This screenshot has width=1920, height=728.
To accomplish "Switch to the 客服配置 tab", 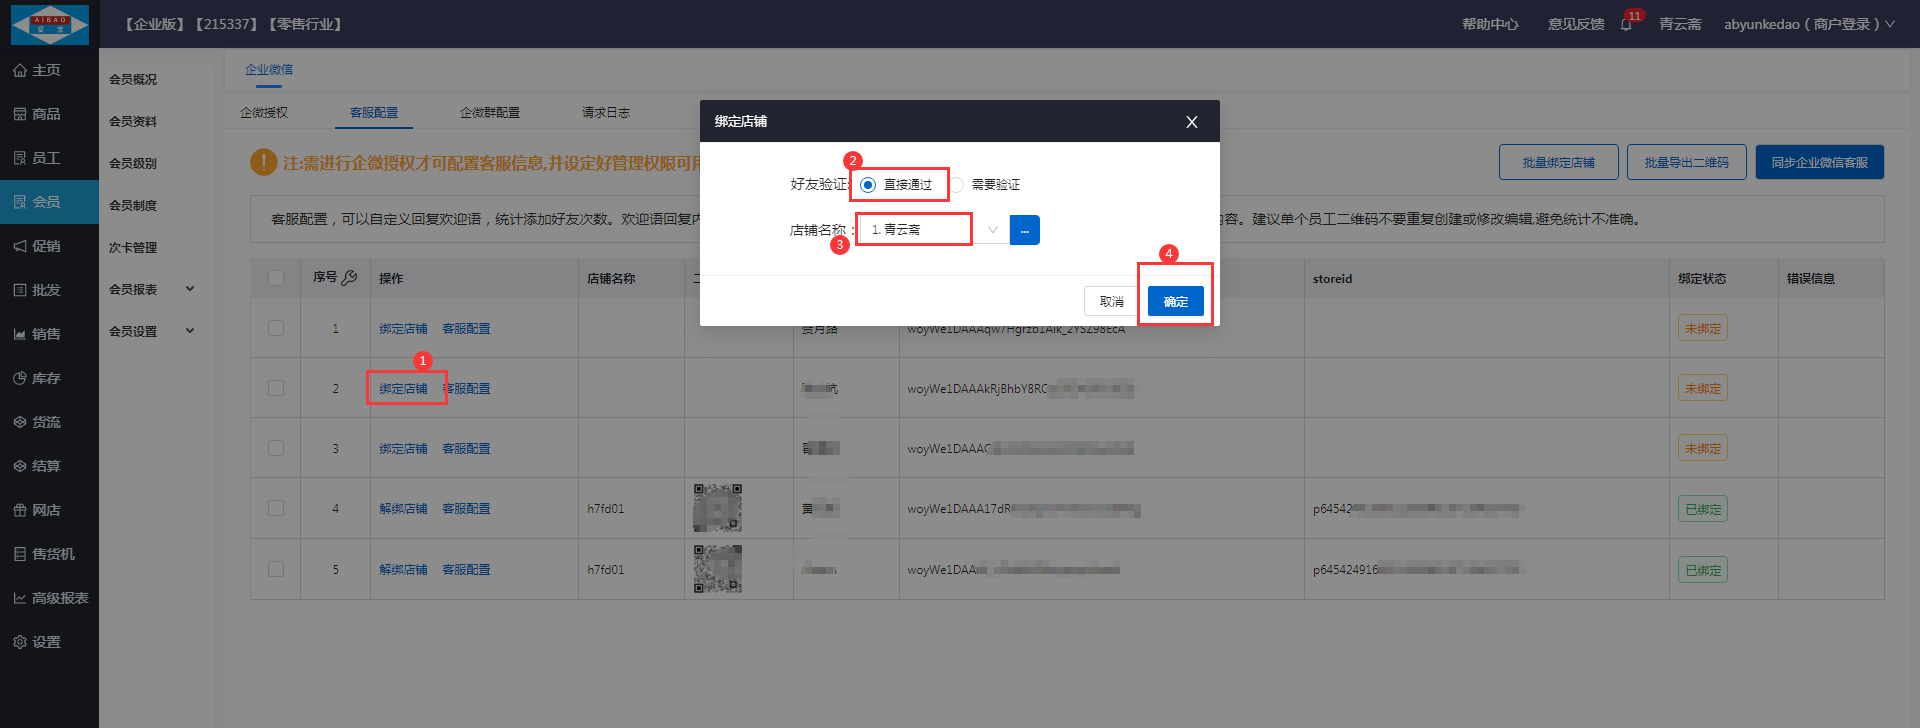I will click(x=374, y=113).
